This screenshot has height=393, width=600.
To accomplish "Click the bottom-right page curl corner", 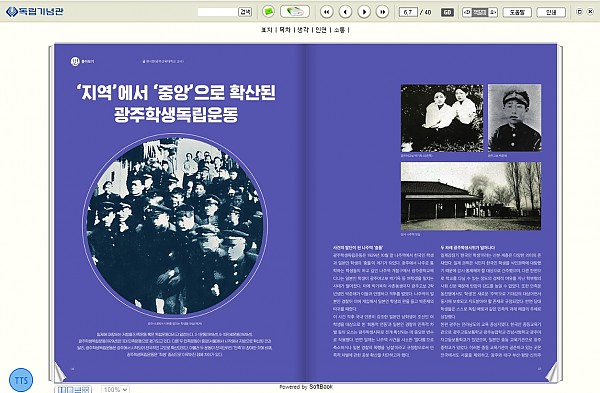I will pyautogui.click(x=551, y=372).
